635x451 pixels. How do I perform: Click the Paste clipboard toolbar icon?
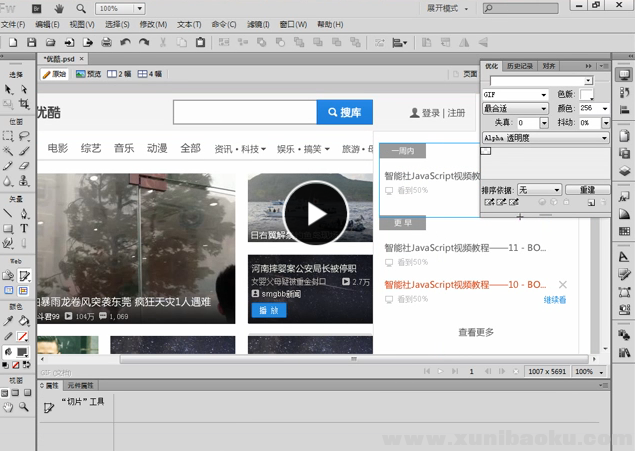tap(201, 42)
